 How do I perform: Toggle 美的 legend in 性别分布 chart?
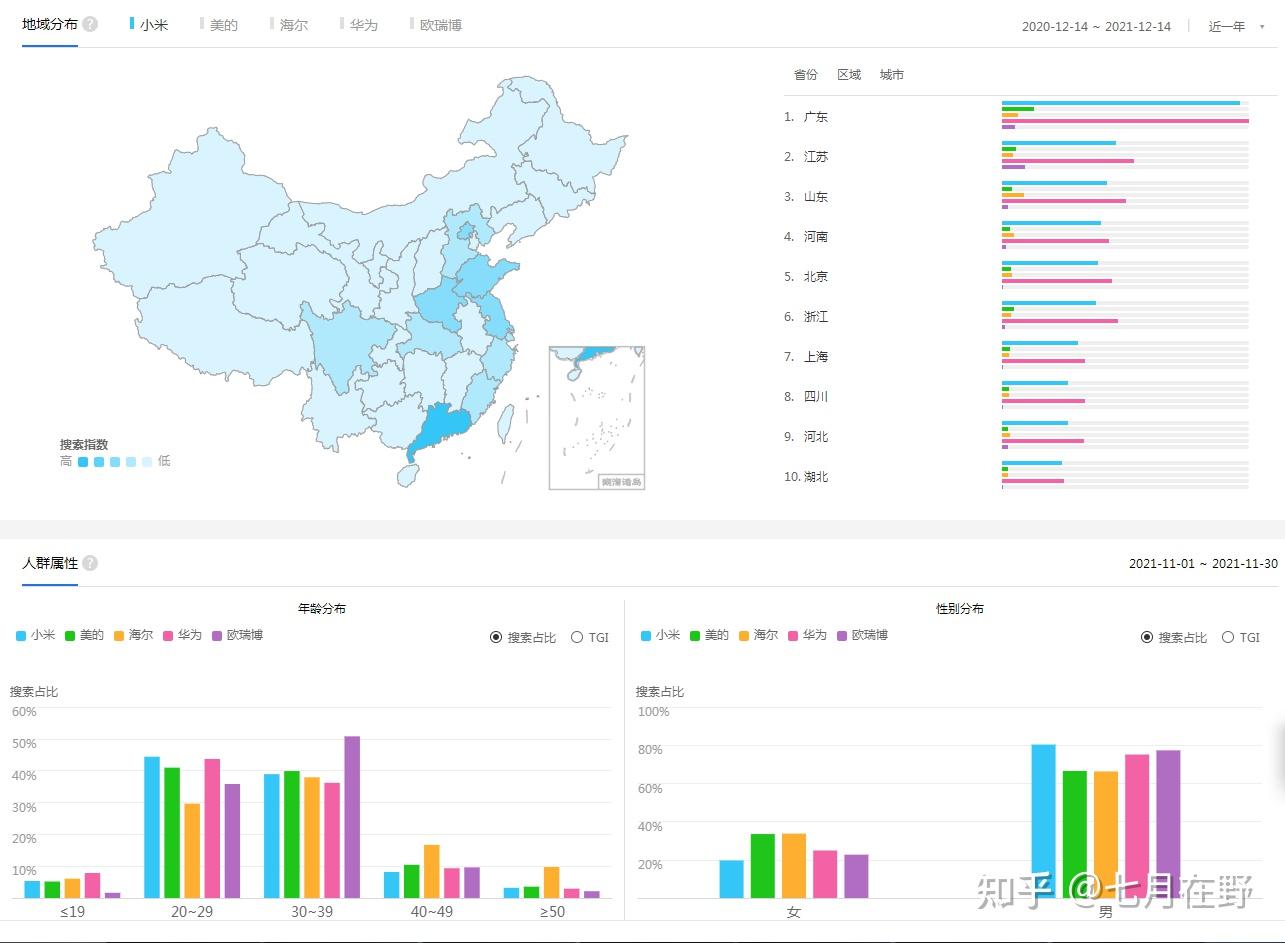pos(710,635)
